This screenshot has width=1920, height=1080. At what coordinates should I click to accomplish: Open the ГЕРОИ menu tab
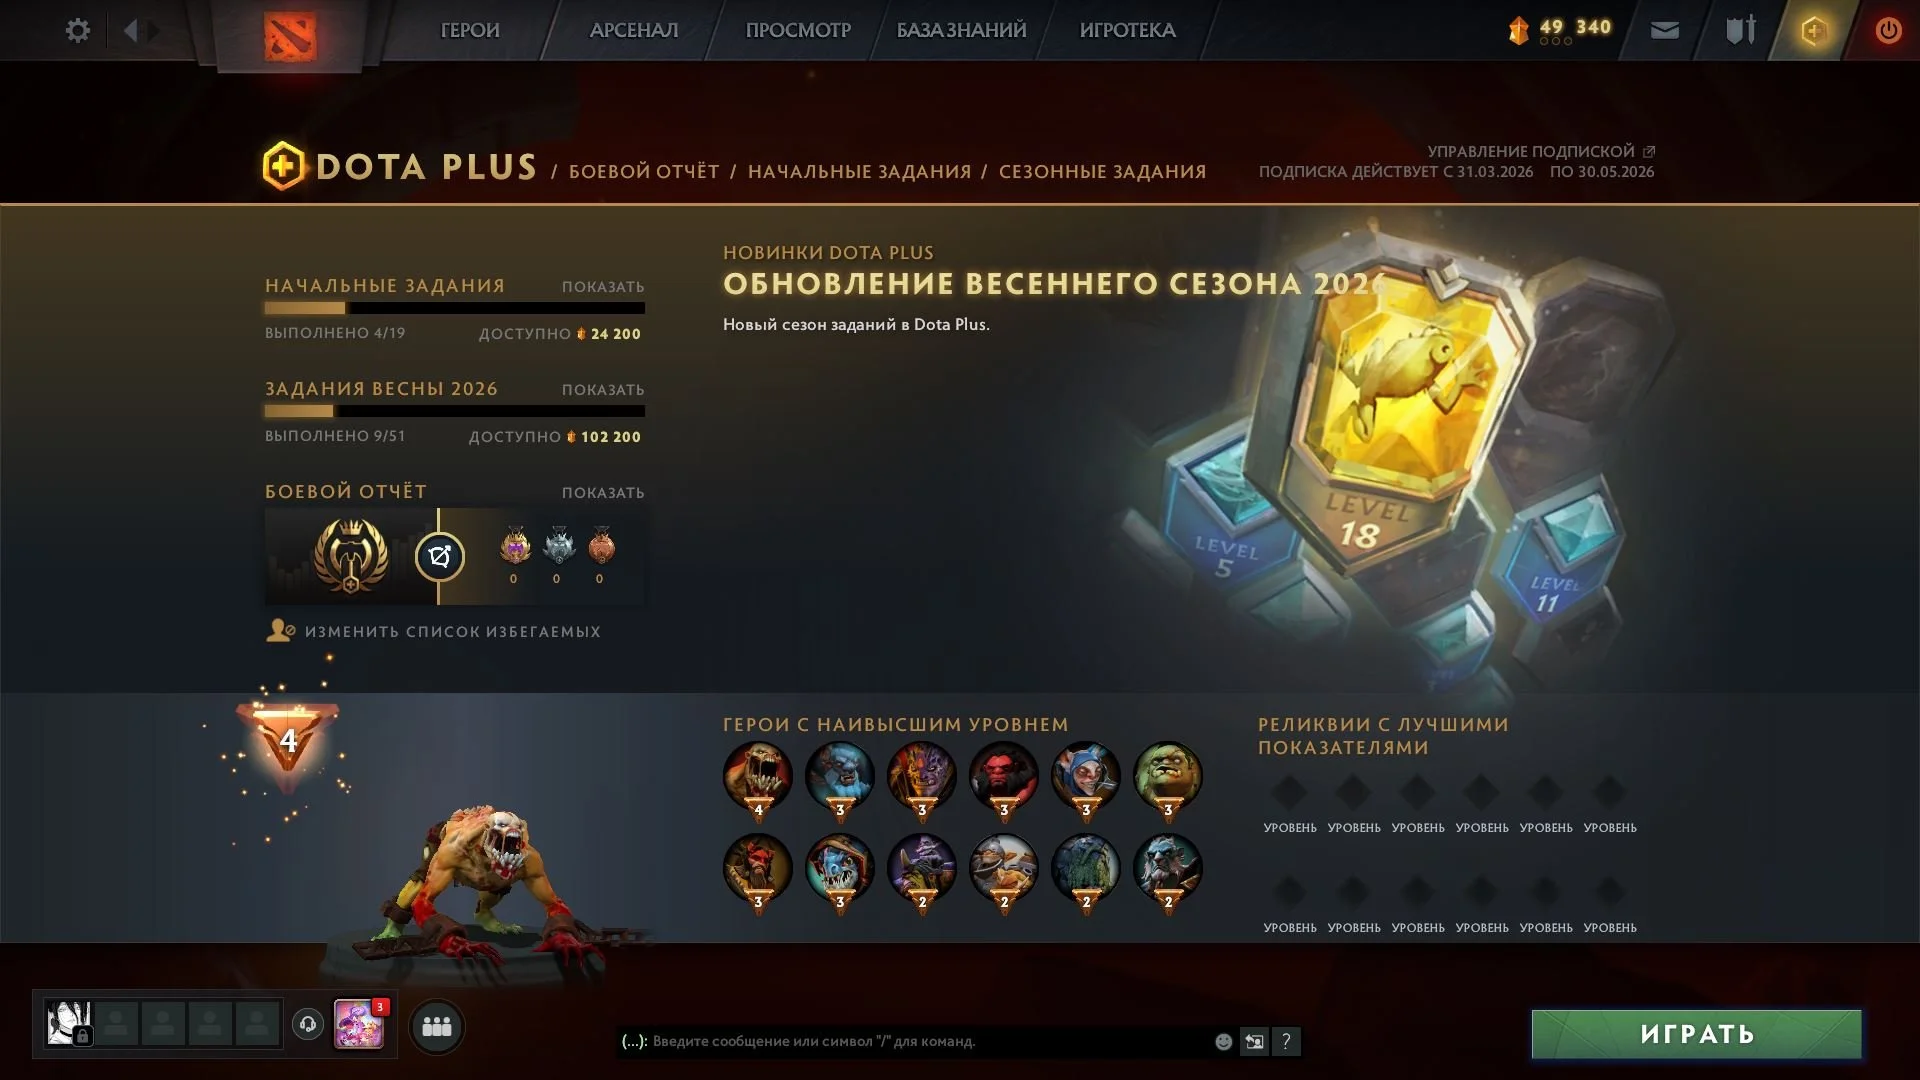click(470, 30)
